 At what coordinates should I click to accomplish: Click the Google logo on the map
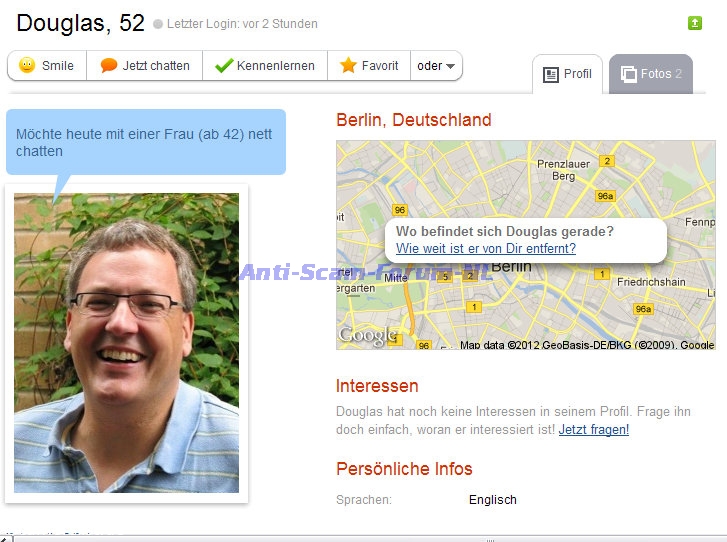[x=368, y=335]
